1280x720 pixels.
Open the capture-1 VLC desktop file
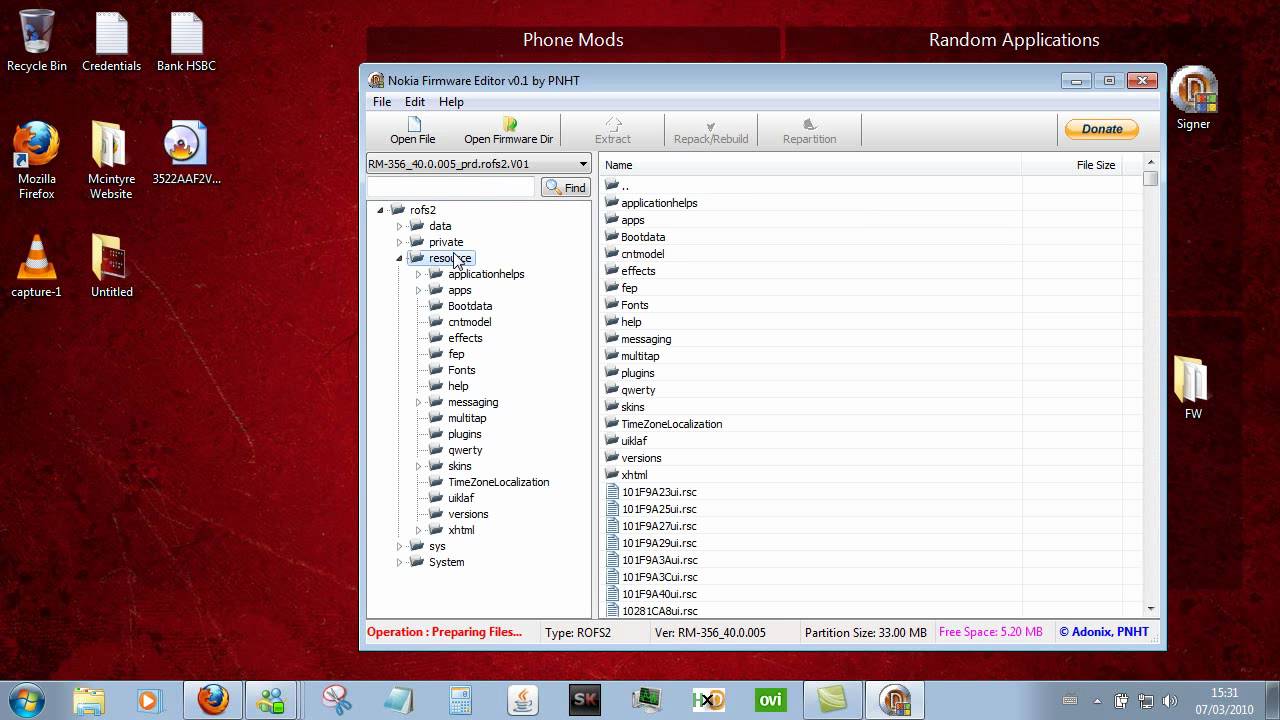[37, 266]
